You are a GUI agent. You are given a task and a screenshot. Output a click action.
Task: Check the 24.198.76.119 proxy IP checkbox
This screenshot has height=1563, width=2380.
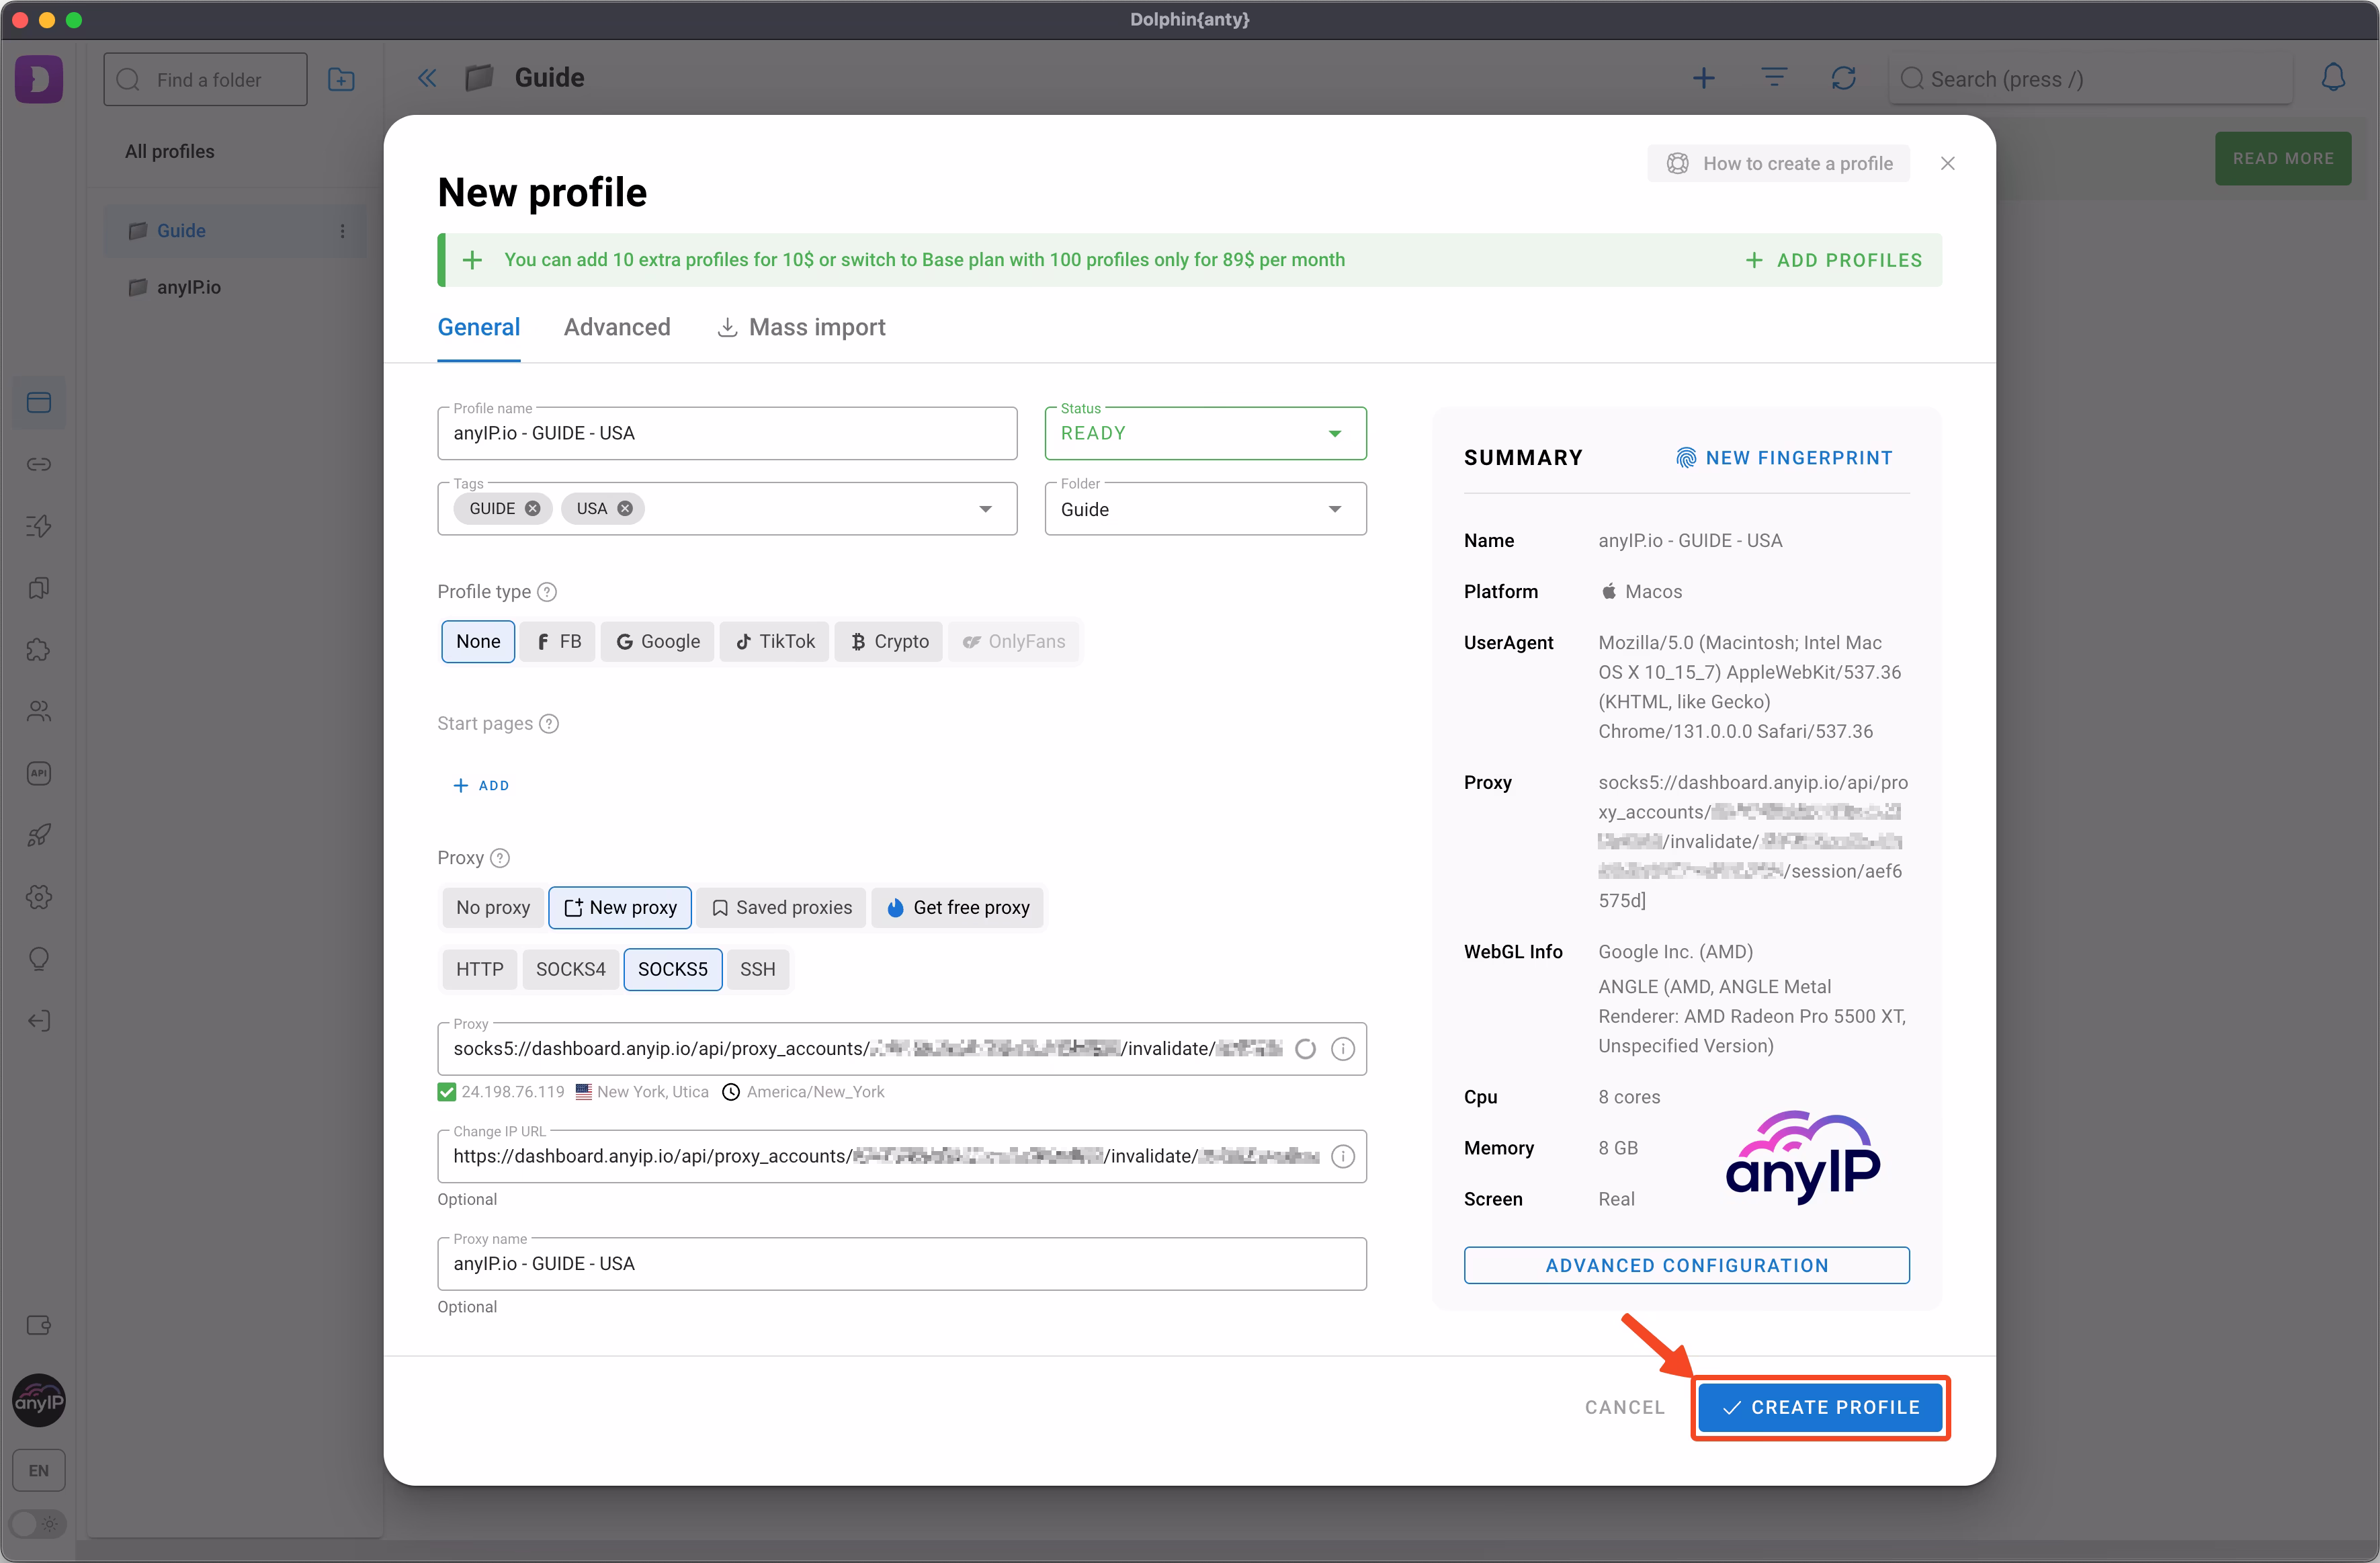[x=447, y=1091]
